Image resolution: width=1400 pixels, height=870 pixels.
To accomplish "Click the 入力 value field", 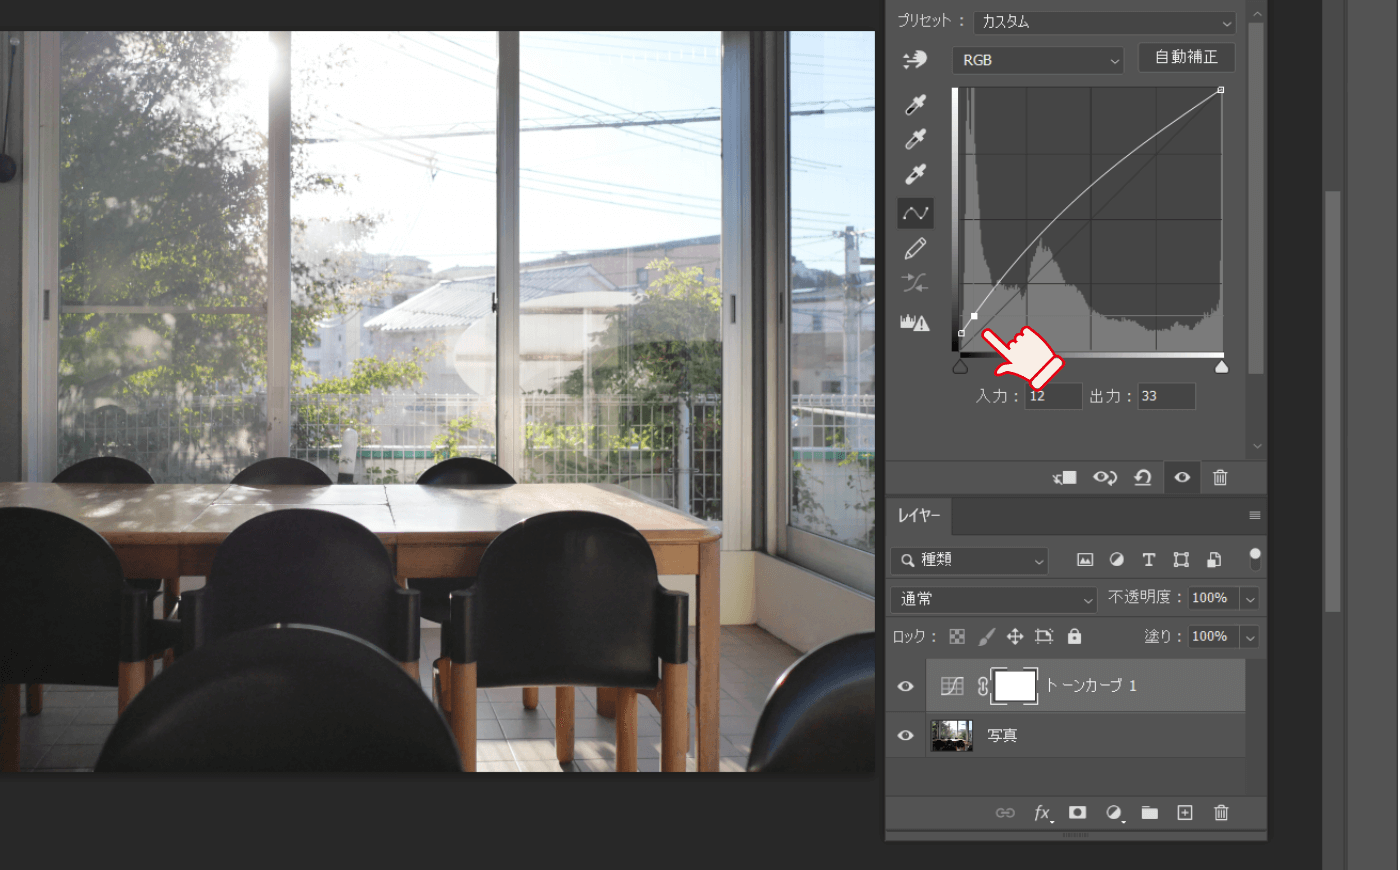I will click(x=1053, y=396).
